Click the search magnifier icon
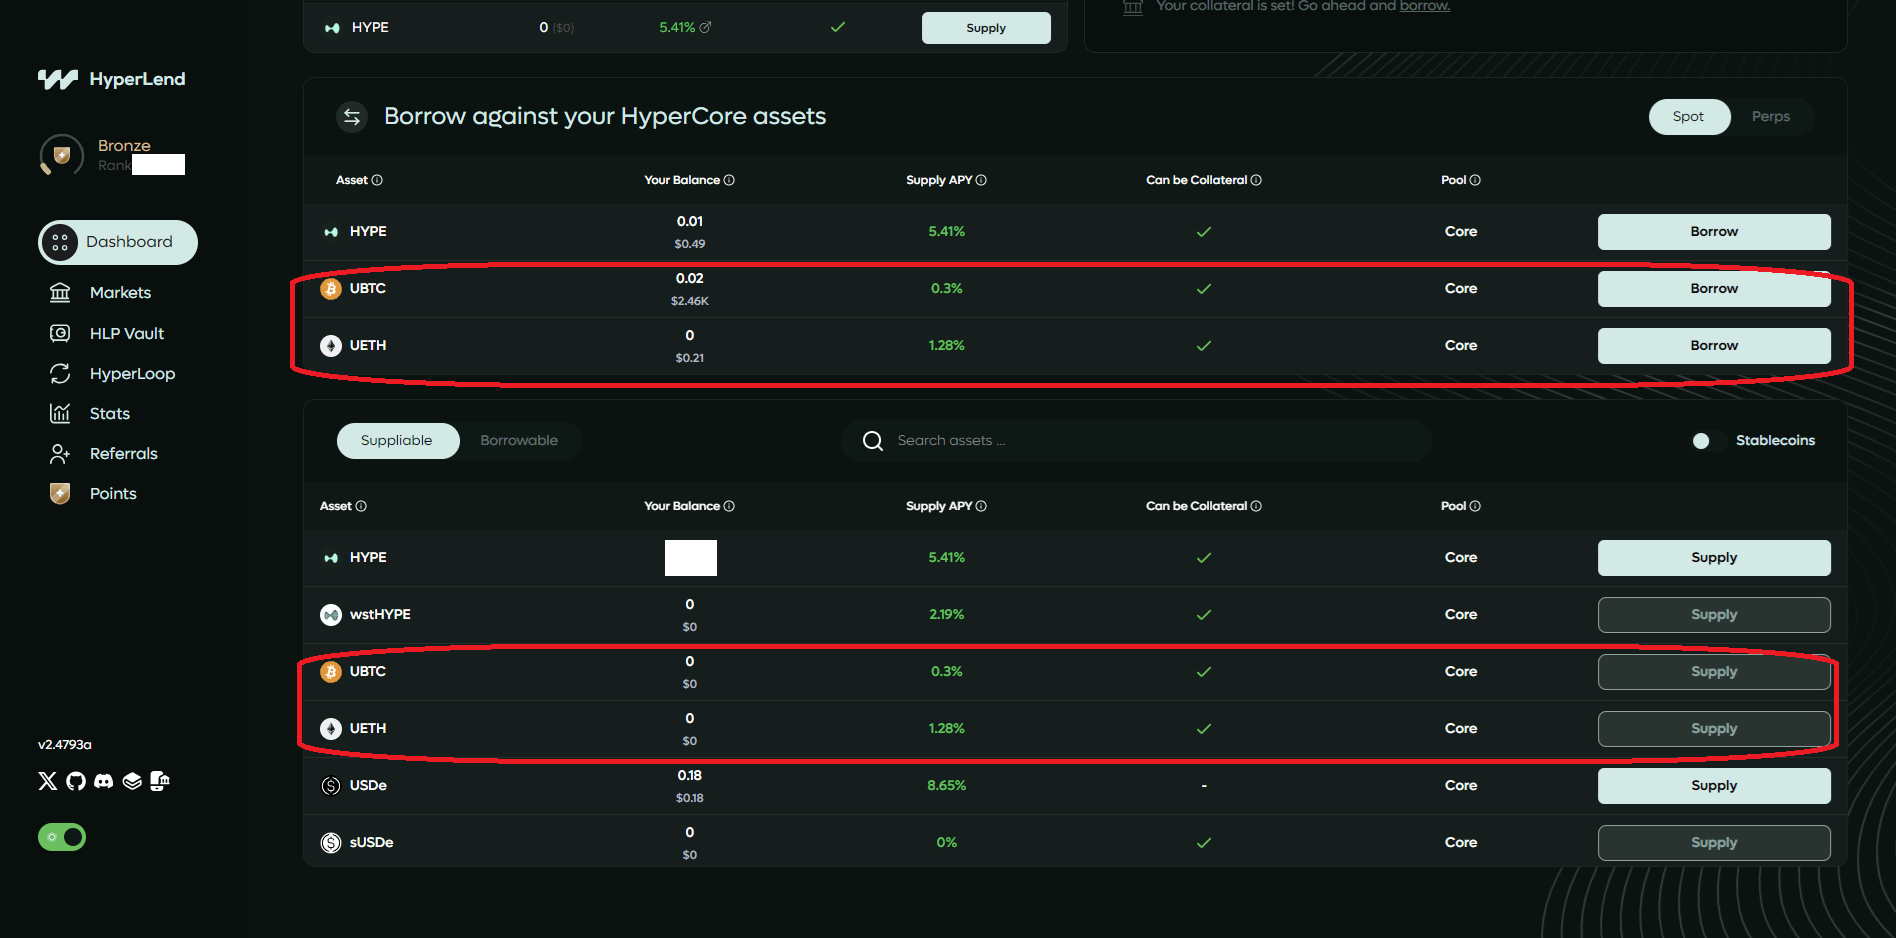Screen dimensions: 1896x938 tap(873, 441)
